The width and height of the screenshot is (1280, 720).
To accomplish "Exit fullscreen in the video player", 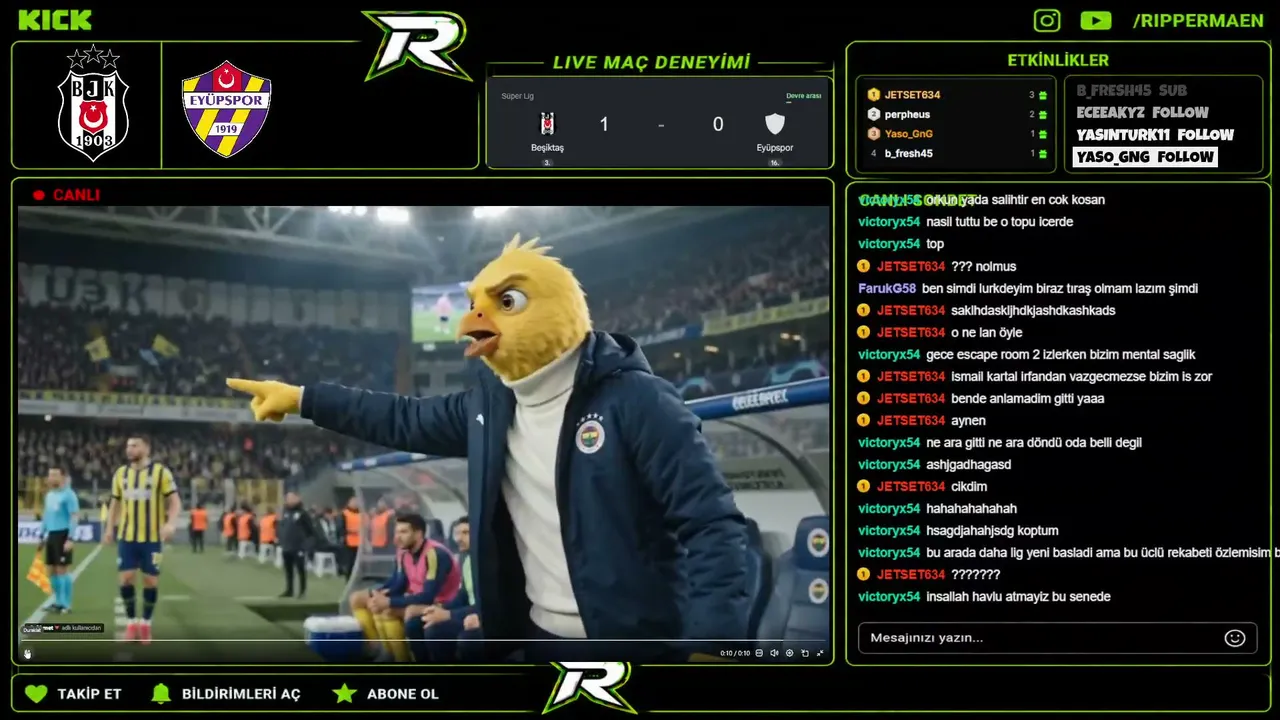I will [820, 653].
